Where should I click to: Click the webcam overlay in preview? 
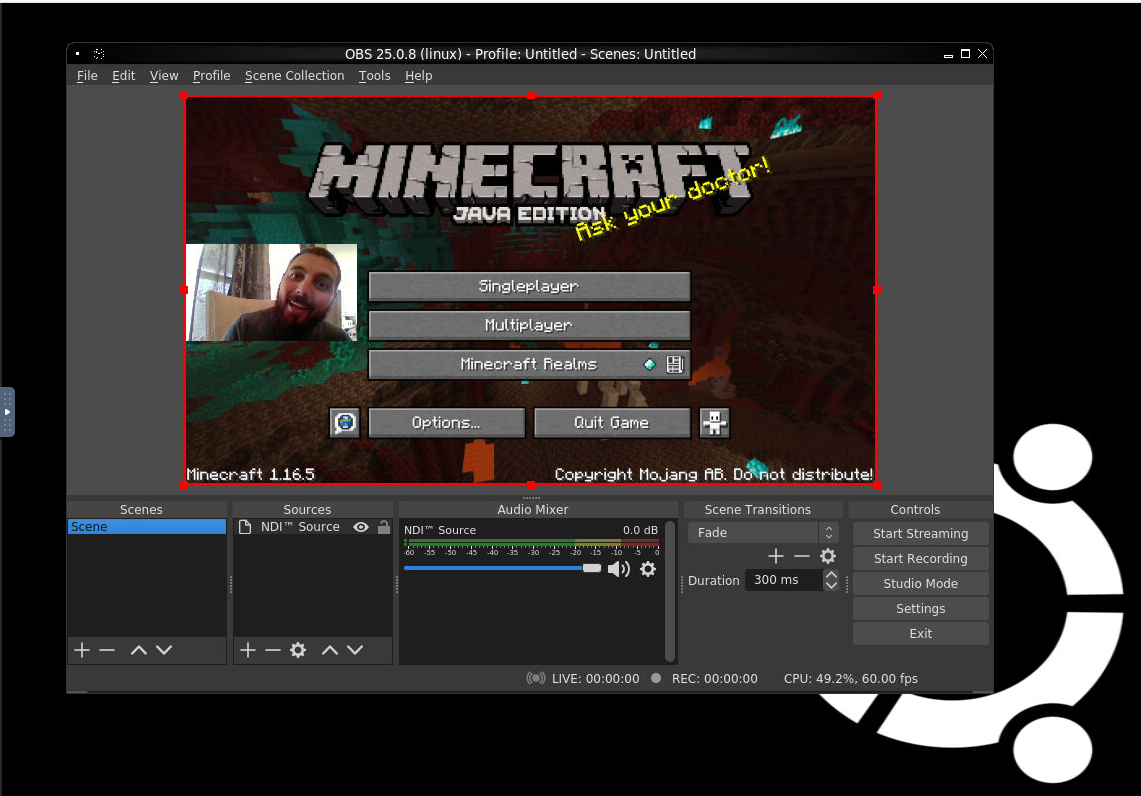point(271,292)
